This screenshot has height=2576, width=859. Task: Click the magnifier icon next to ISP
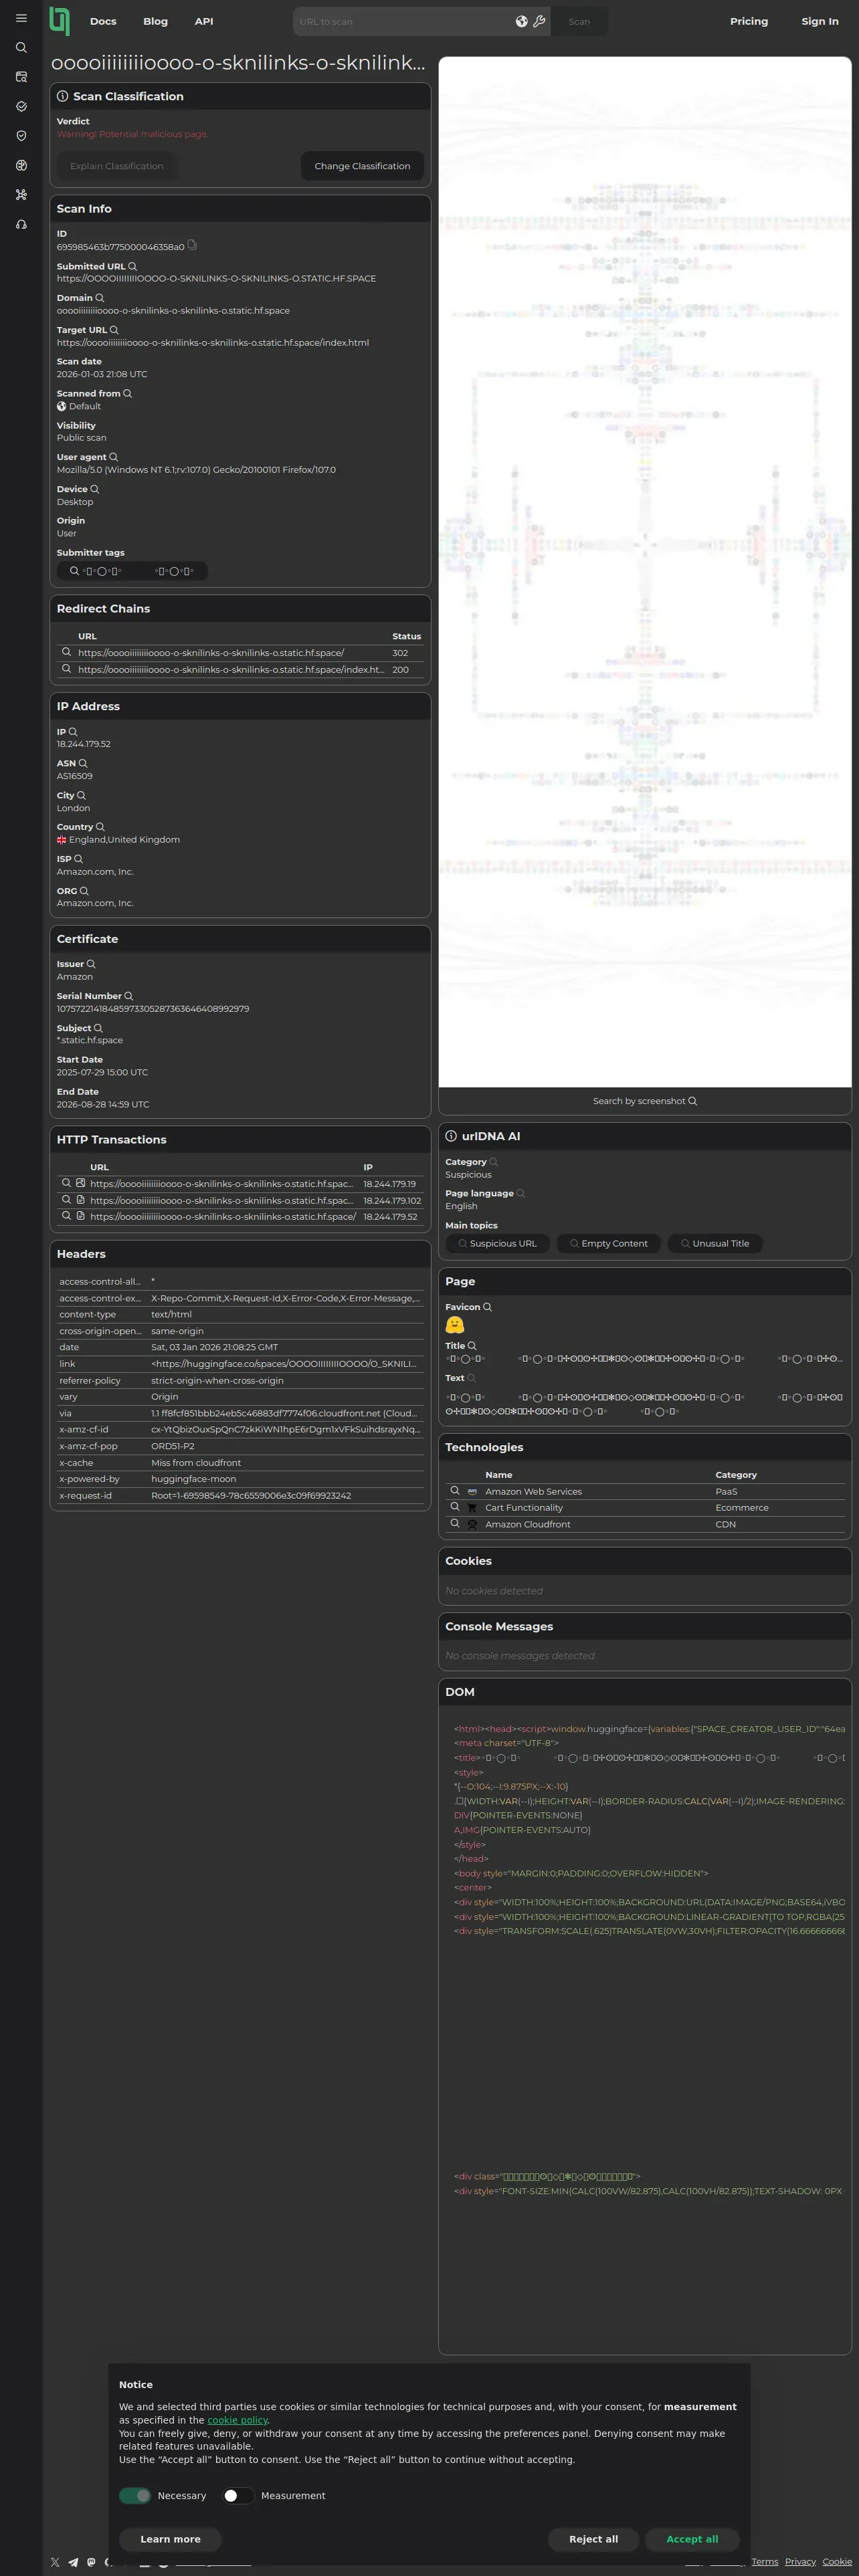(x=78, y=859)
